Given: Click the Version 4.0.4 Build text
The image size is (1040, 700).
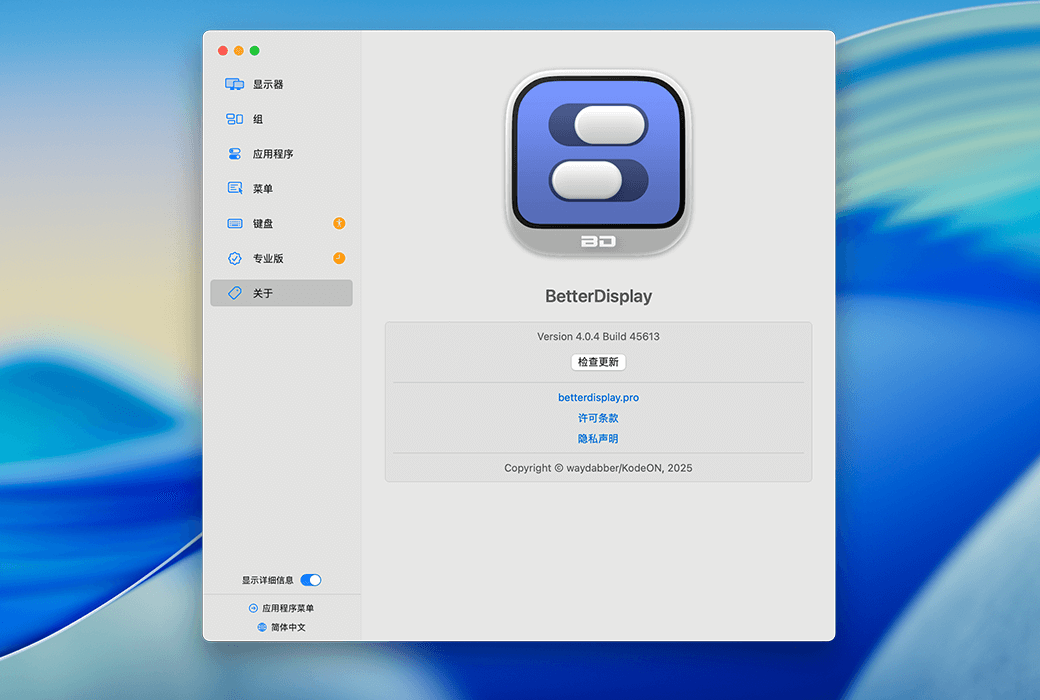Looking at the screenshot, I should 598,336.
